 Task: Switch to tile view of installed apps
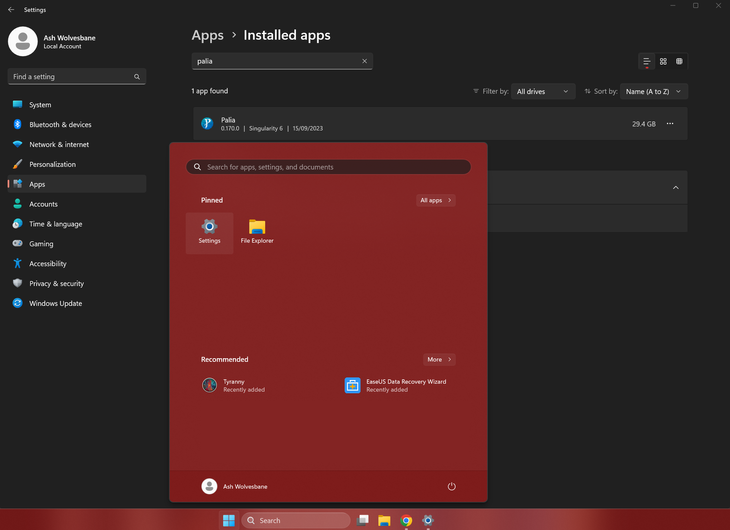point(679,61)
